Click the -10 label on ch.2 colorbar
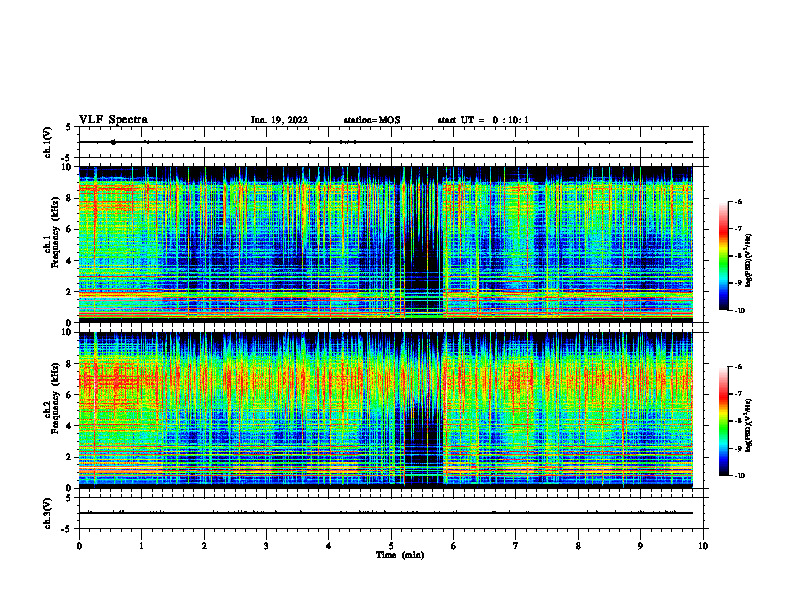The image size is (792, 612). [739, 476]
